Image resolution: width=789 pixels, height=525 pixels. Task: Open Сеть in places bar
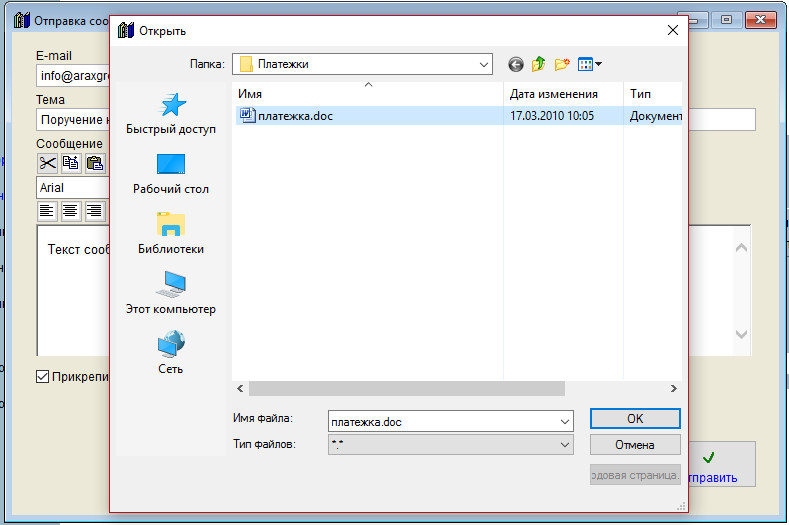tap(171, 353)
